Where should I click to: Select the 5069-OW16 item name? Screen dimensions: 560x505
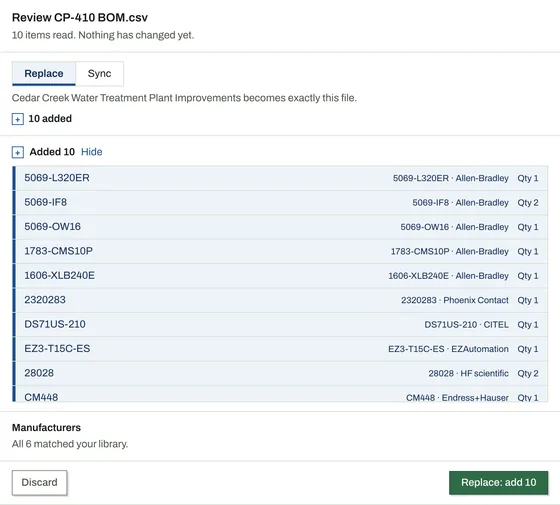click(x=52, y=226)
